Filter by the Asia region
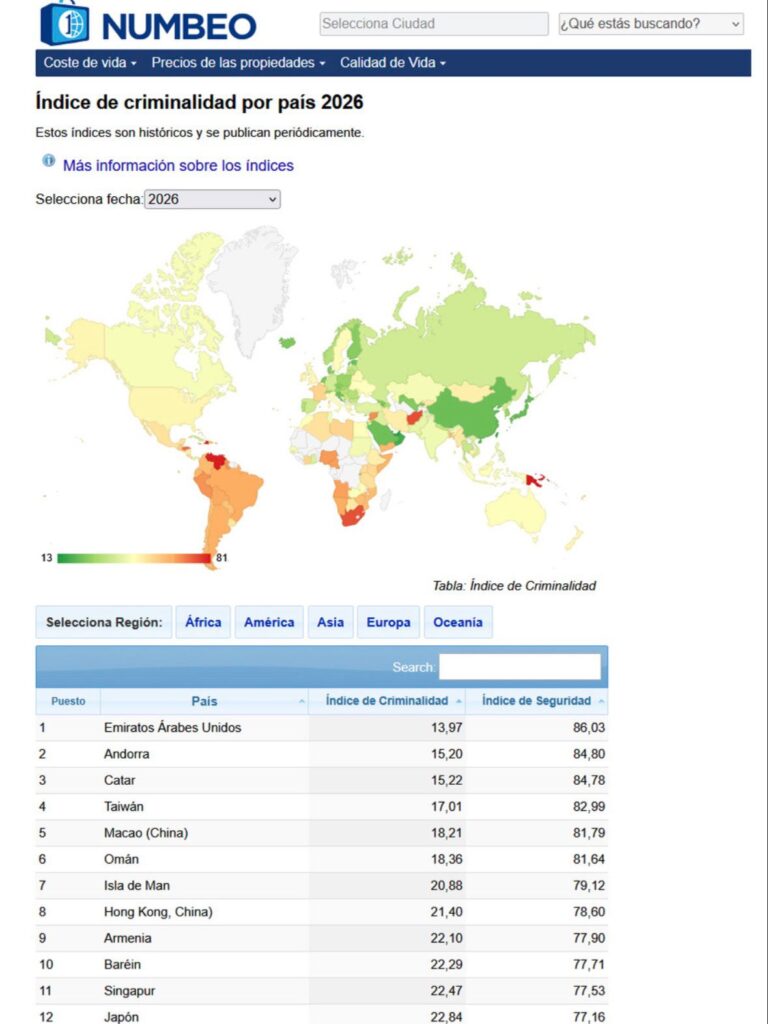The height and width of the screenshot is (1024, 768). click(330, 622)
